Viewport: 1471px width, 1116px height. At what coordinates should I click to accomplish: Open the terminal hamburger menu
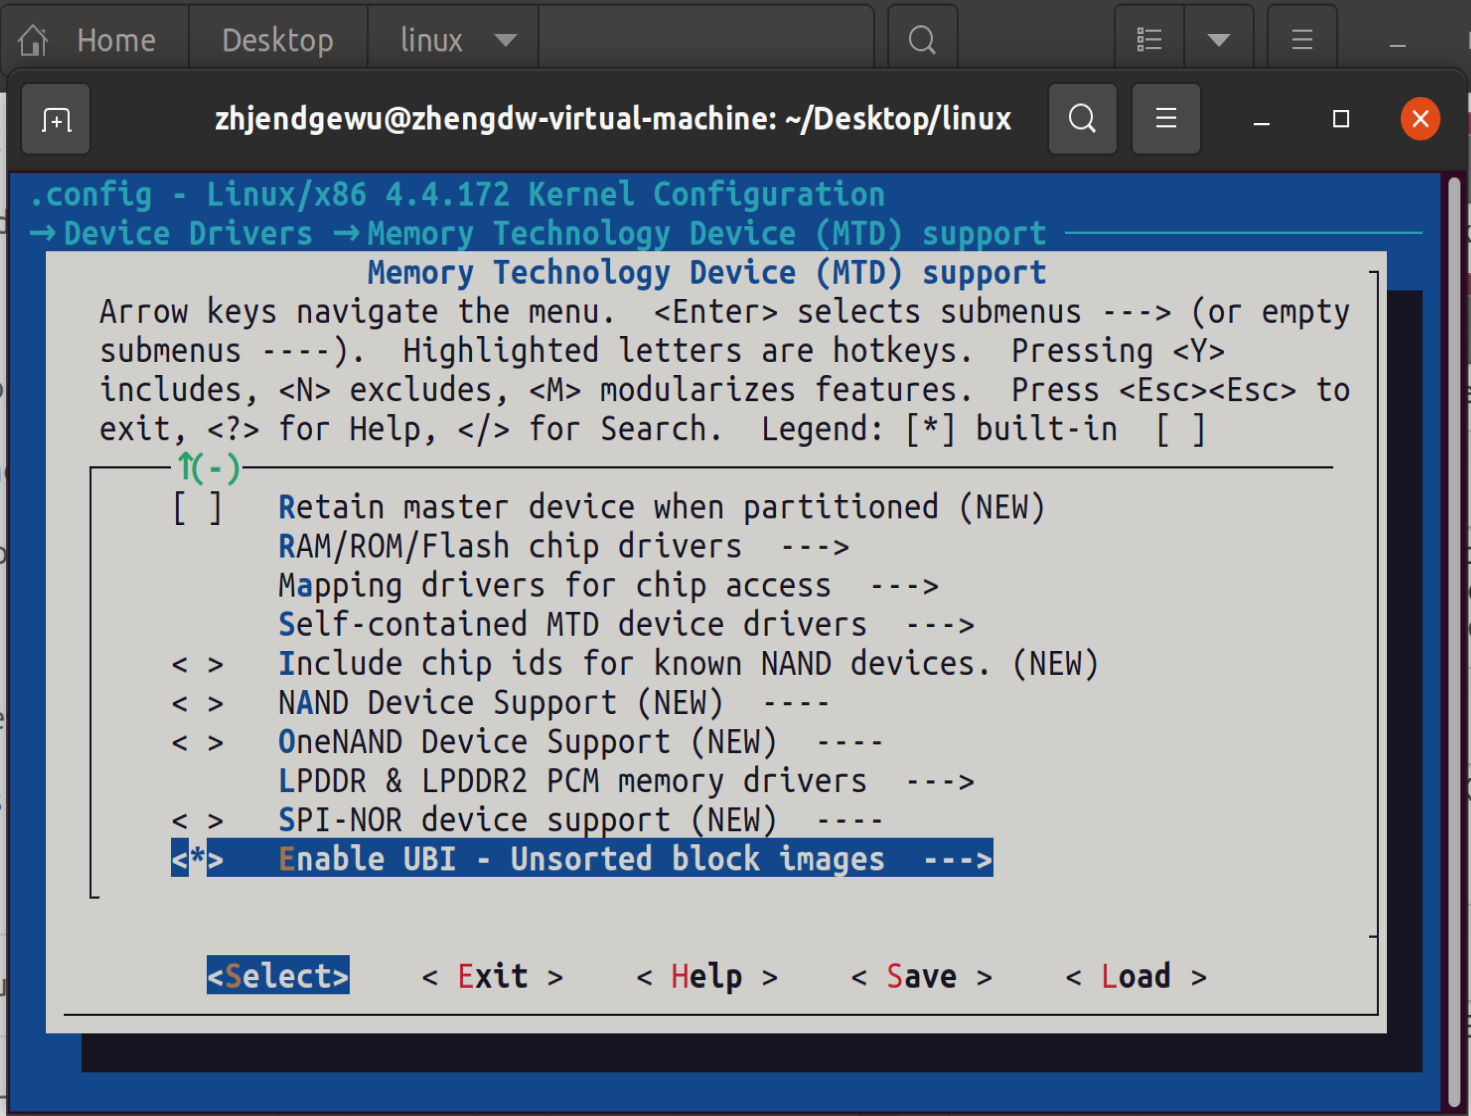[1166, 119]
